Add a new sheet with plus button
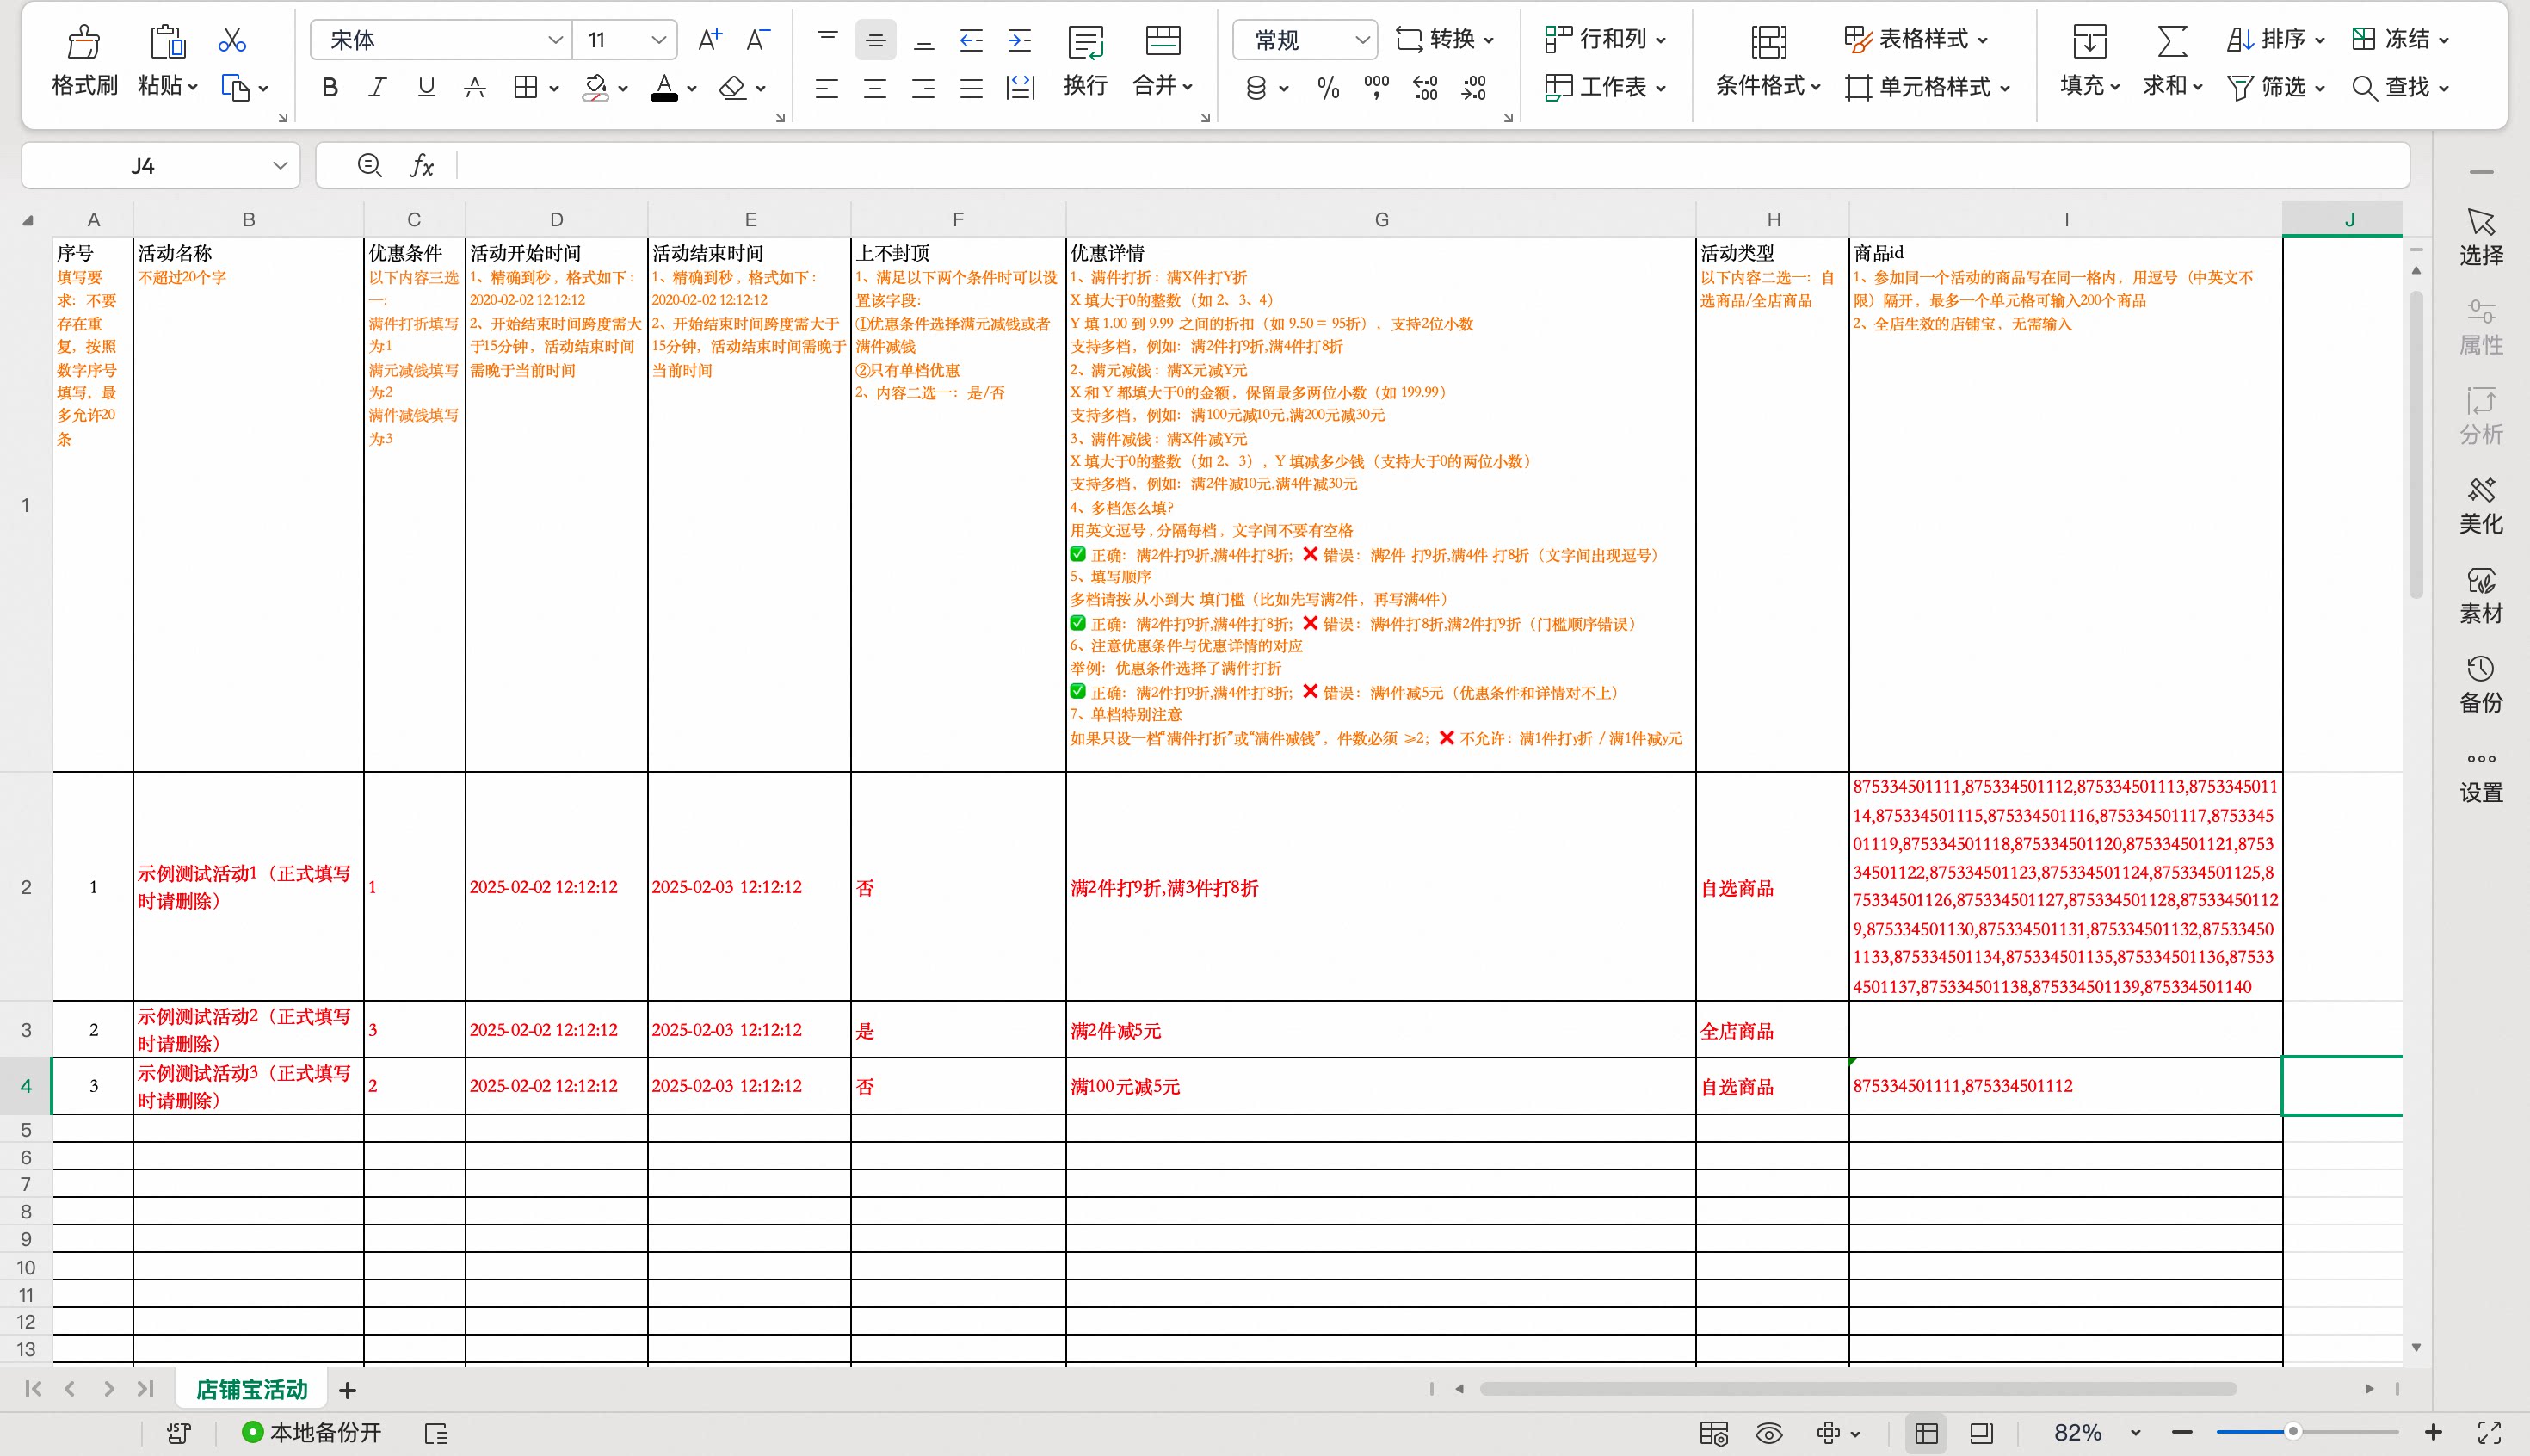Screen dimensions: 2530x1456 point(347,1390)
